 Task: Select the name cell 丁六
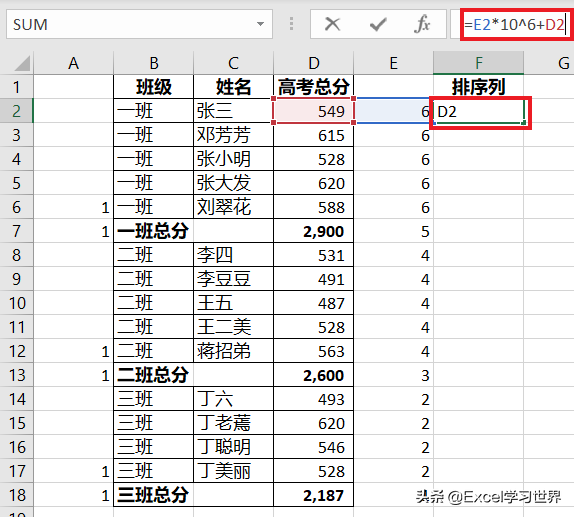coord(233,399)
